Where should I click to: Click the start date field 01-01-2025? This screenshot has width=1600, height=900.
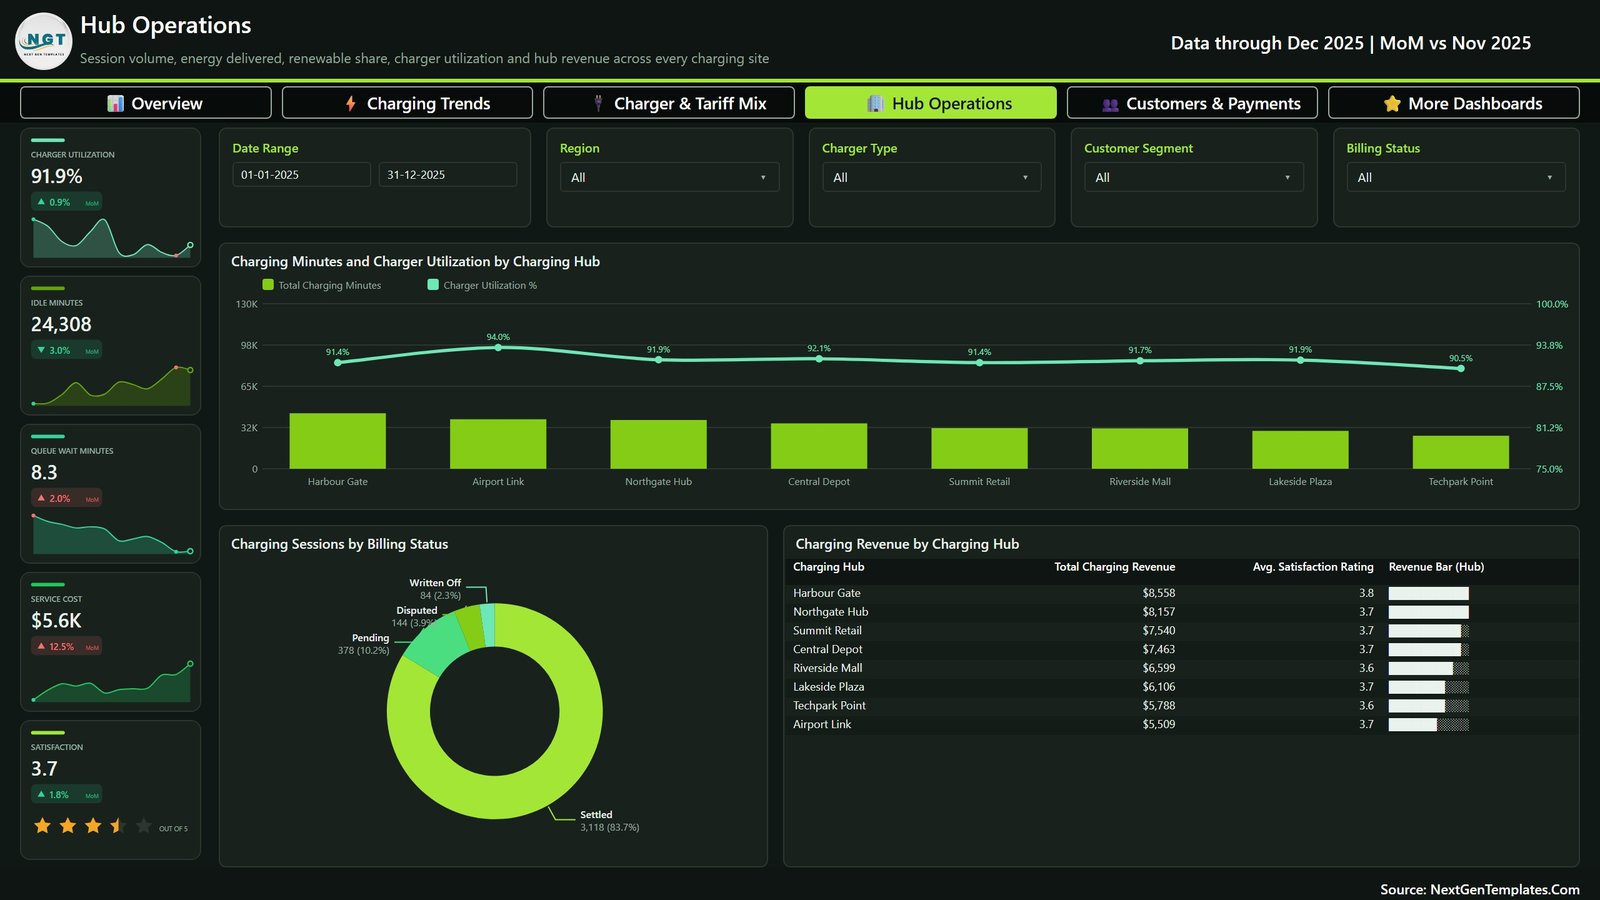point(301,174)
